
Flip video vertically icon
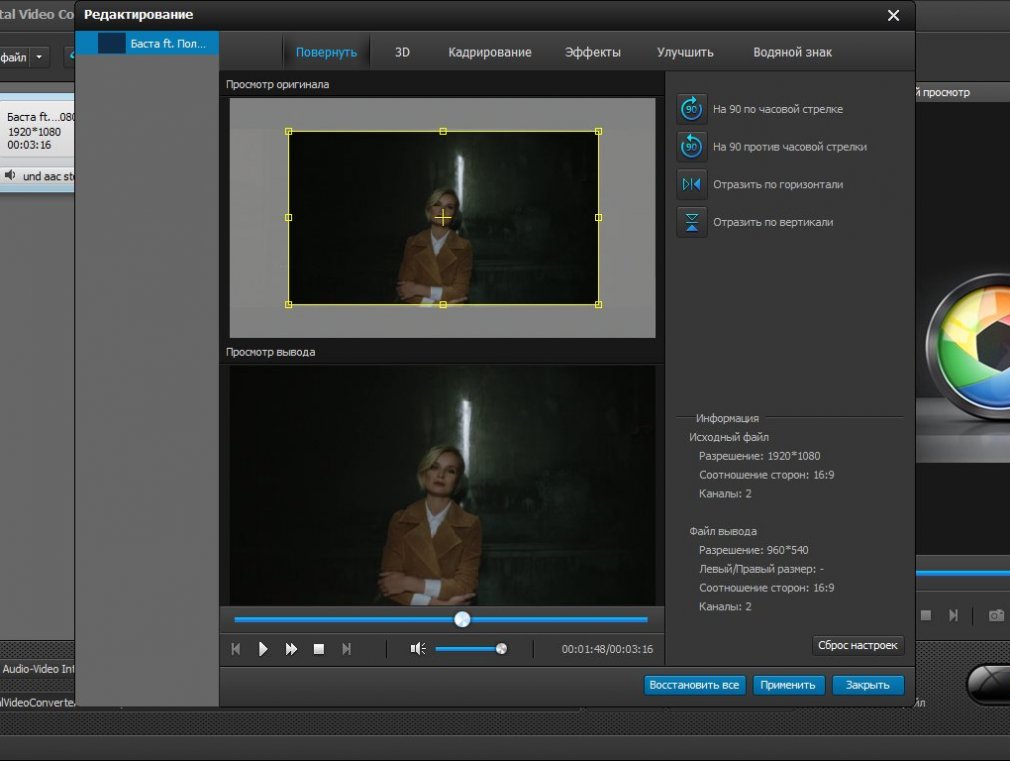click(691, 222)
